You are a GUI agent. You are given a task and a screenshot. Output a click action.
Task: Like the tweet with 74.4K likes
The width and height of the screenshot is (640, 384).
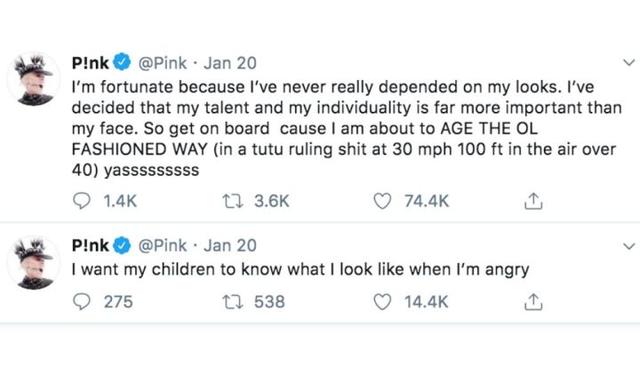tap(382, 201)
